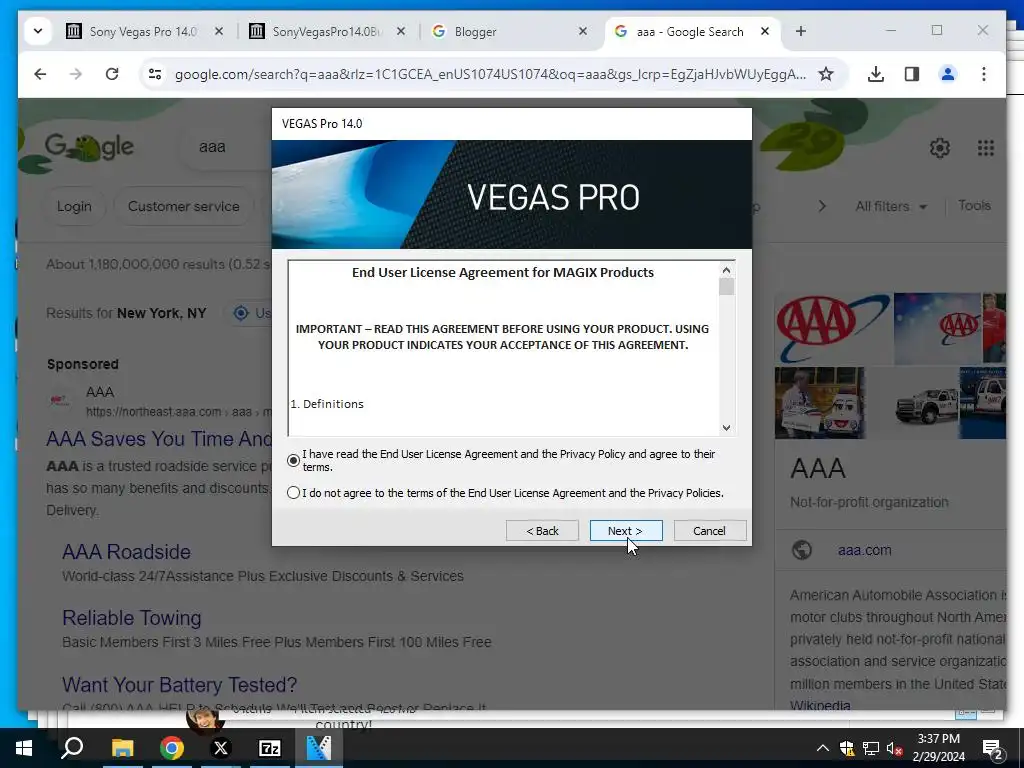
Task: Open the Chrome profile avatar
Action: coord(948,74)
